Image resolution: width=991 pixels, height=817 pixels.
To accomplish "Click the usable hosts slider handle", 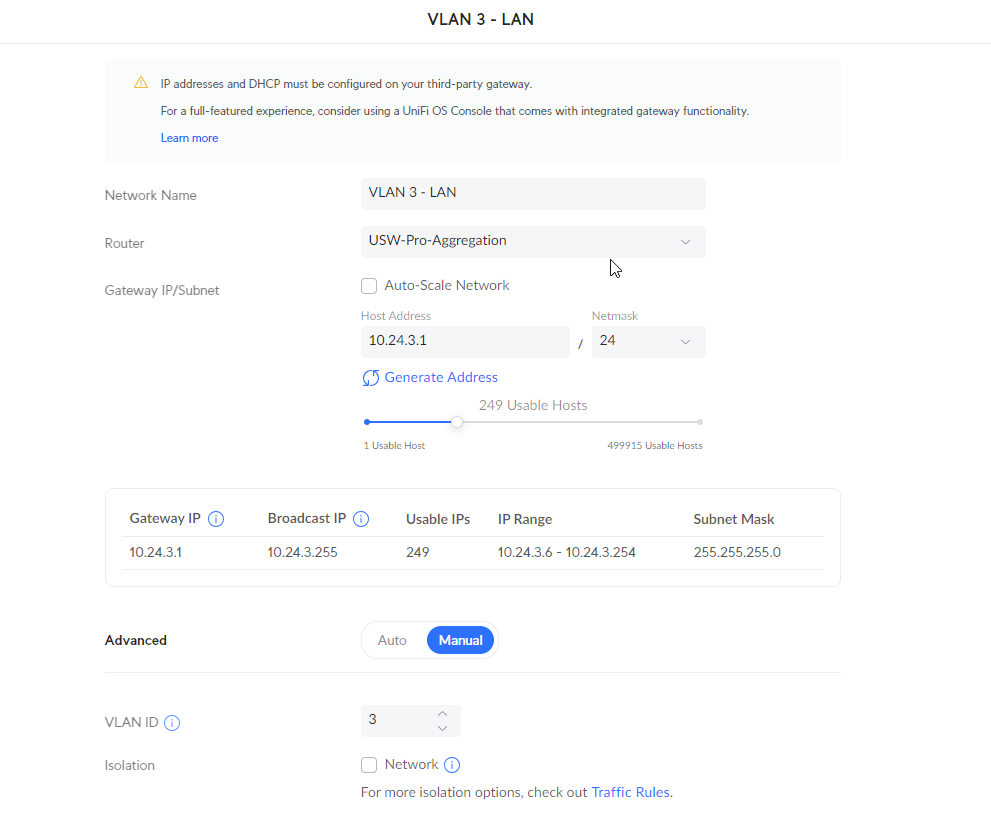I will pos(457,422).
